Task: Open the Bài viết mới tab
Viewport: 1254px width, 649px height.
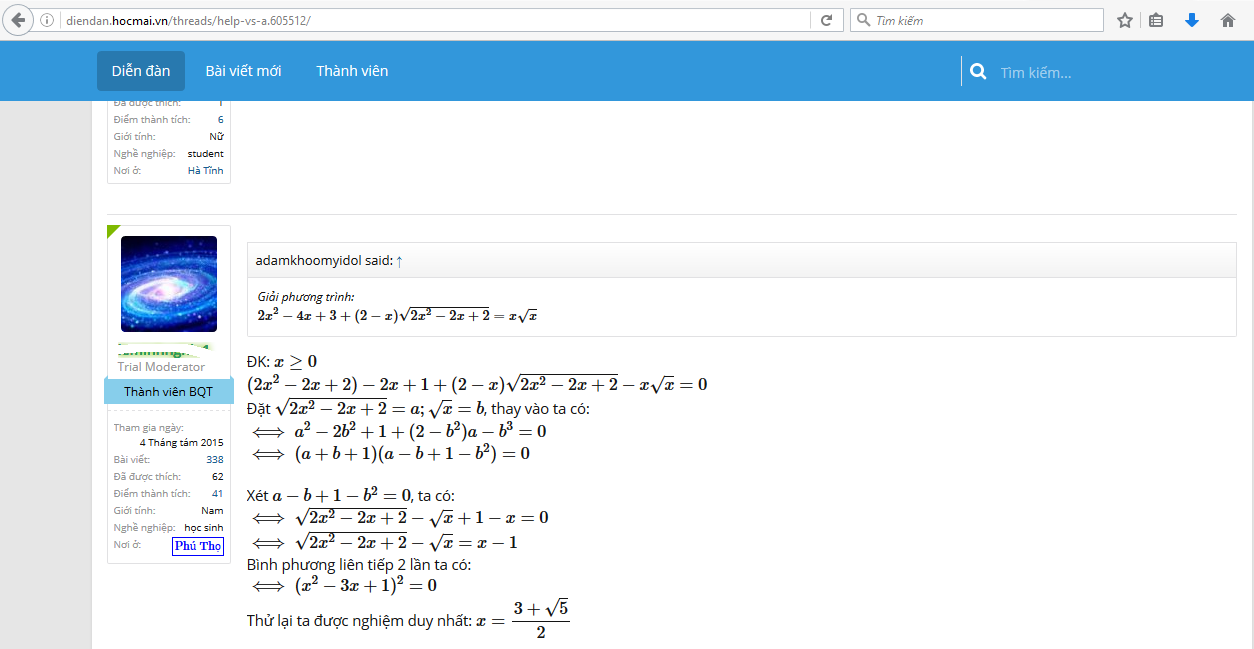Action: pos(243,71)
